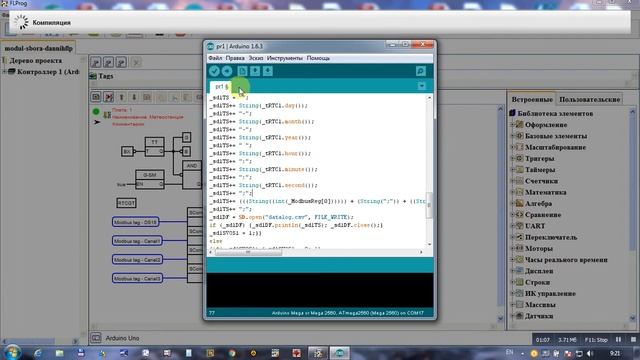Image resolution: width=640 pixels, height=360 pixels.
Task: Expand the Базовые элементы library folder
Action: tap(512, 136)
